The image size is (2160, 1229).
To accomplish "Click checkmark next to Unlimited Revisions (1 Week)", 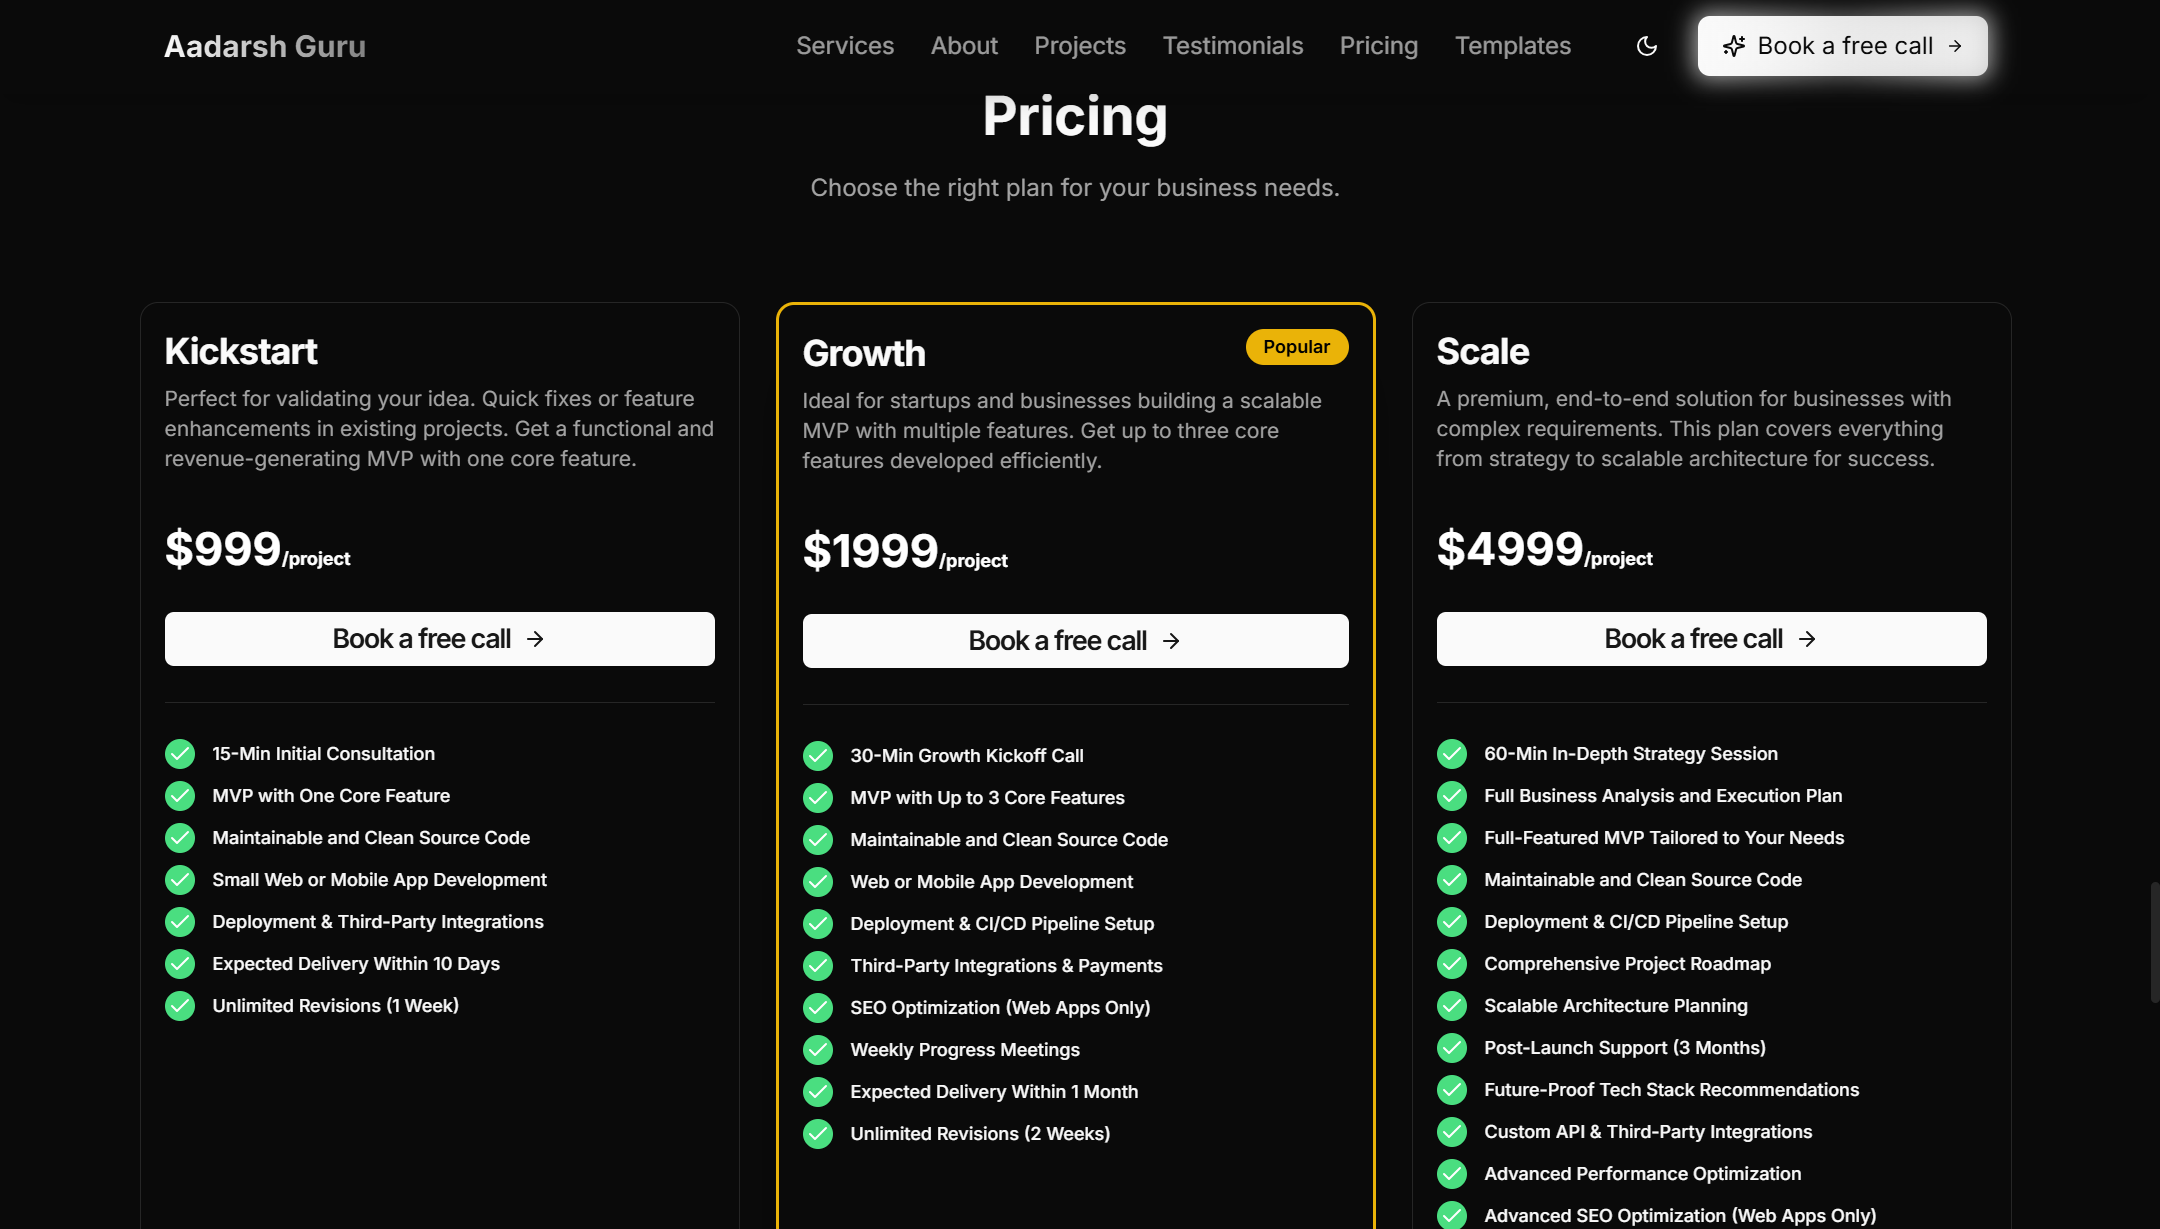I will pos(180,1006).
